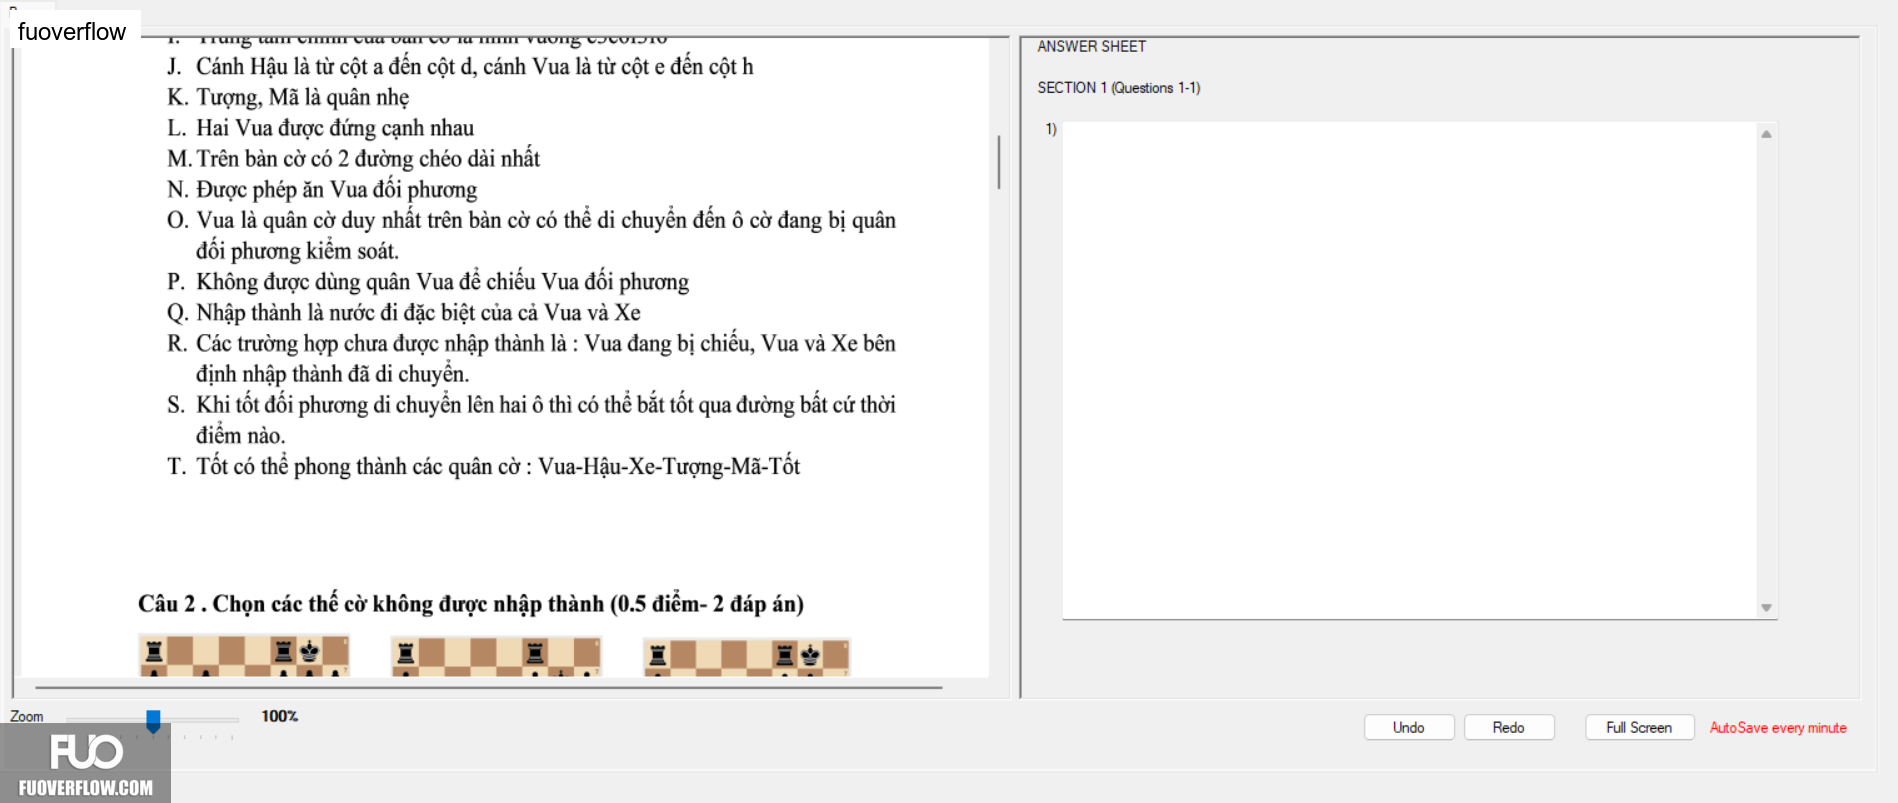Click statement P about chiếu Vua đối phương
This screenshot has width=1898, height=803.
pyautogui.click(x=428, y=282)
